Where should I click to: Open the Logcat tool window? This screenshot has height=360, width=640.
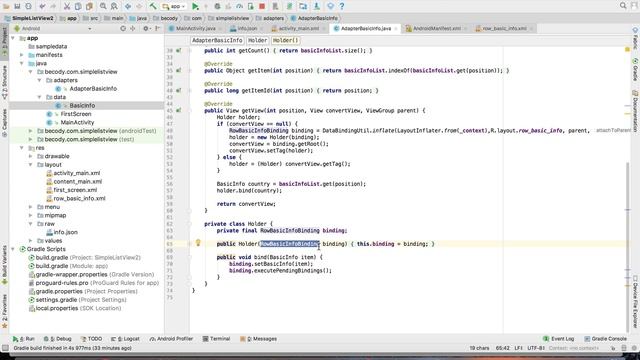click(x=125, y=339)
